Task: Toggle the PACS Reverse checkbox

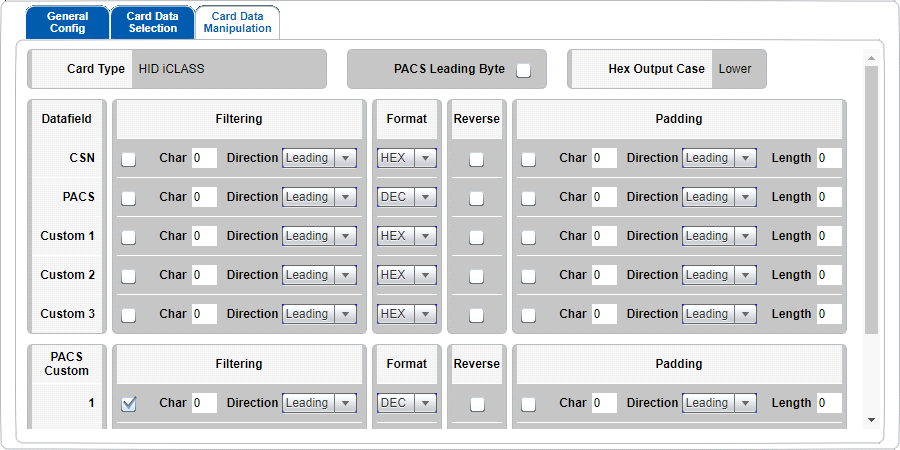Action: (x=477, y=198)
